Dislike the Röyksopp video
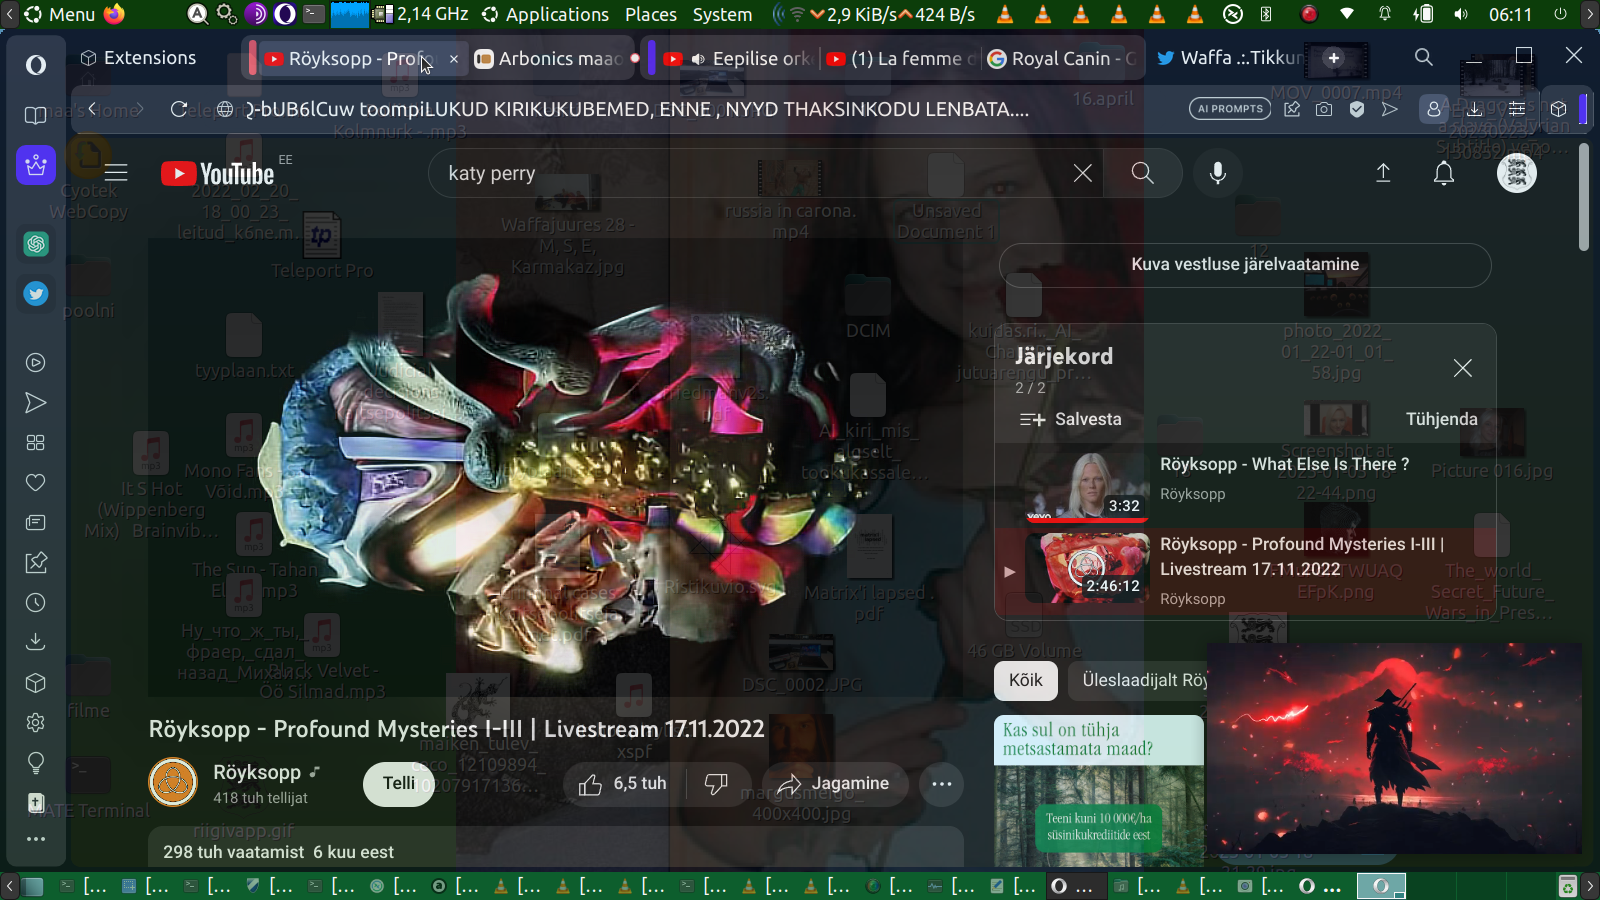 point(716,784)
